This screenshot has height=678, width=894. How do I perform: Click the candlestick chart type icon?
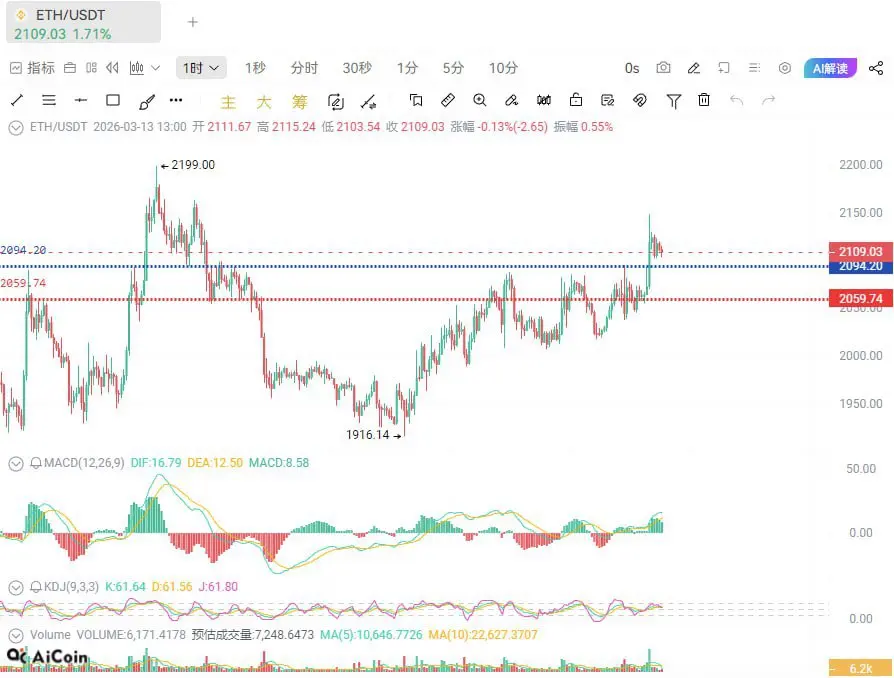[137, 68]
